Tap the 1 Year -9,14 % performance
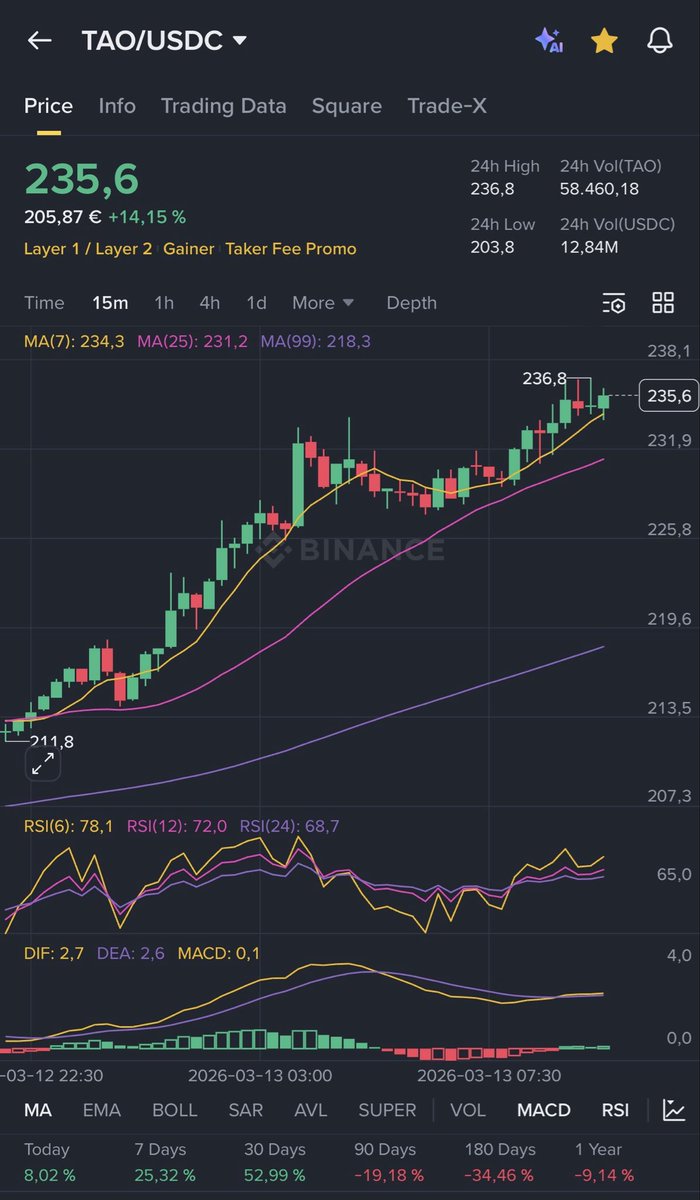This screenshot has width=700, height=1200. pyautogui.click(x=604, y=1162)
